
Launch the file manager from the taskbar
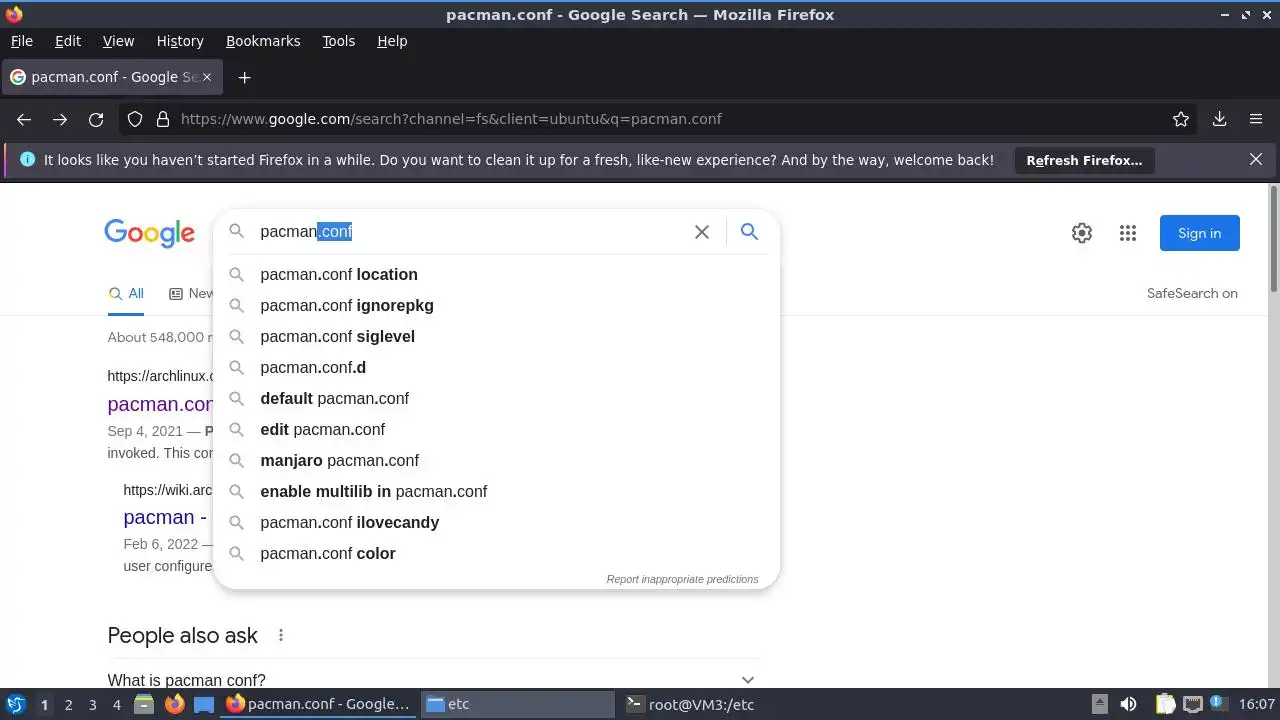[x=144, y=704]
